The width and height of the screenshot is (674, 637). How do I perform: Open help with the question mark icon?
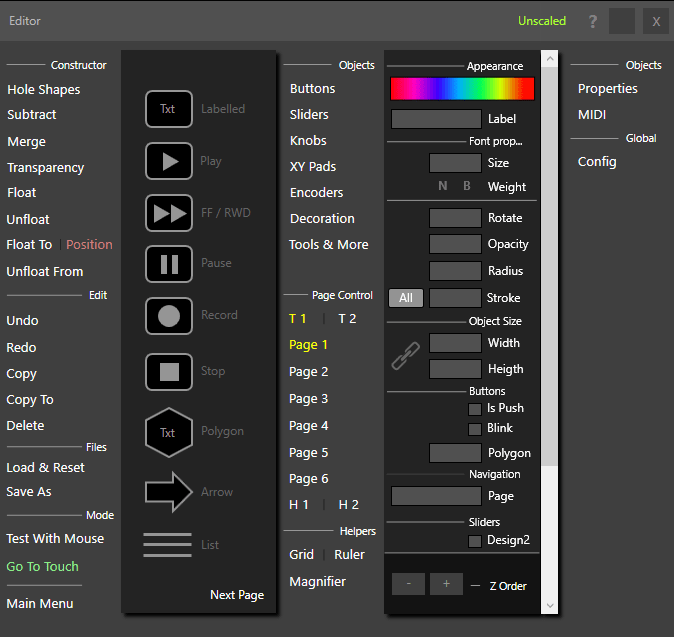pos(593,21)
